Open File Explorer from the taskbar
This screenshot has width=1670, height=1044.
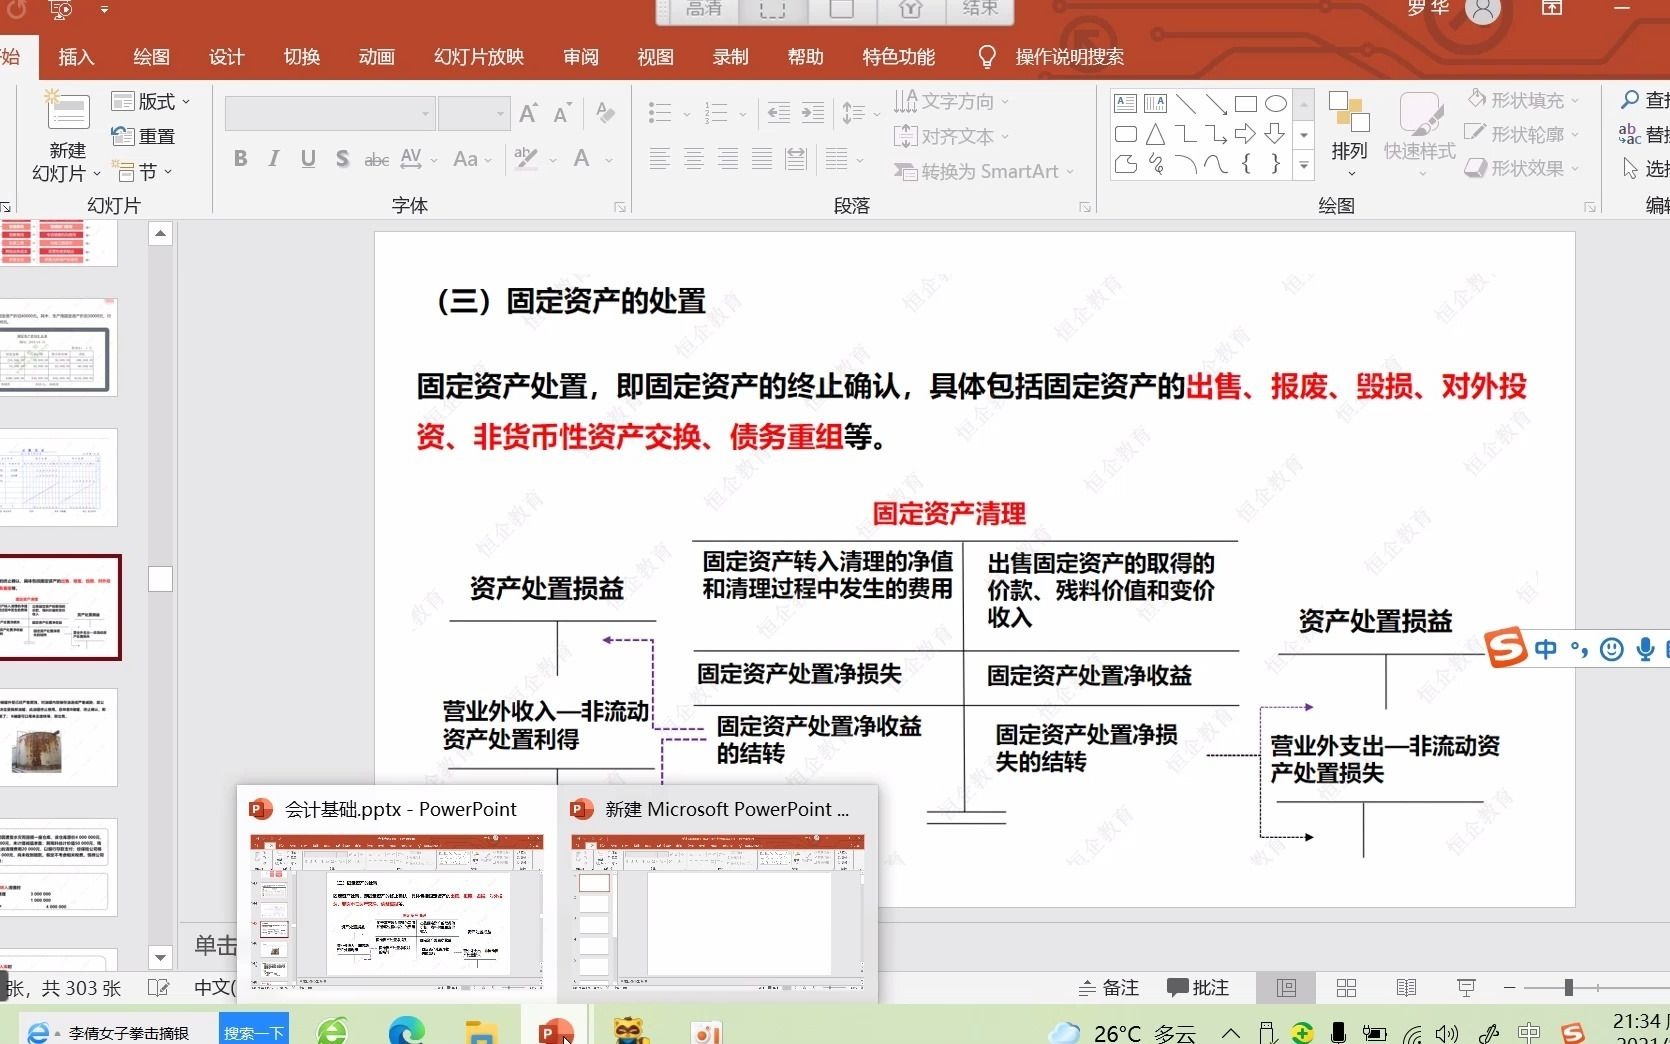coord(482,1032)
